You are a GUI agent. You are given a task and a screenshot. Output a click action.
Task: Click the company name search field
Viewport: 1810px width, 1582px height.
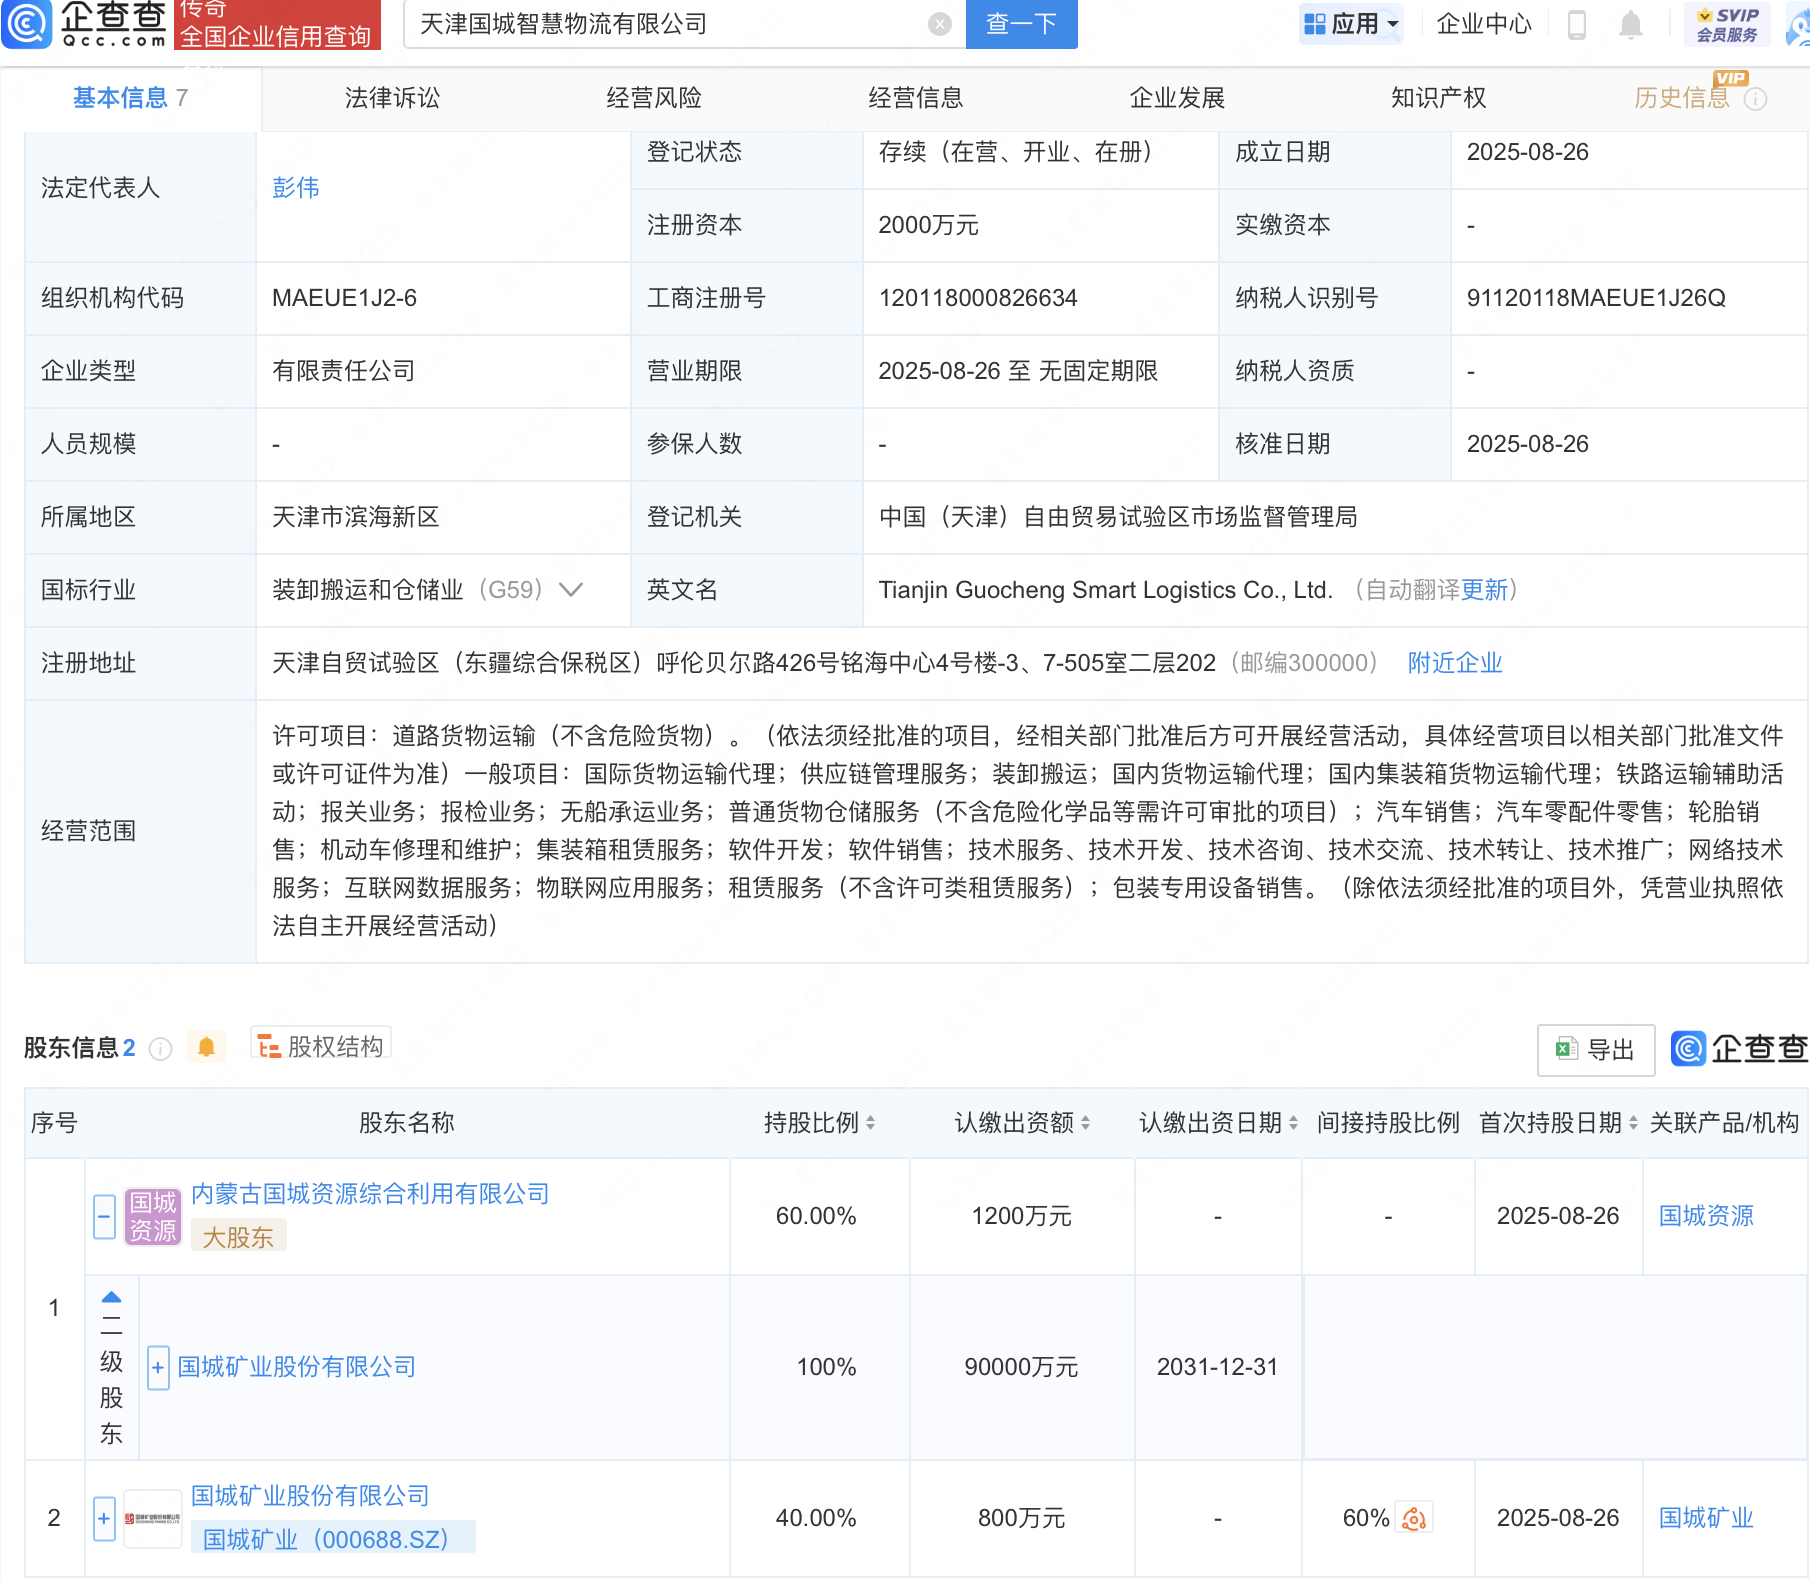[x=670, y=24]
